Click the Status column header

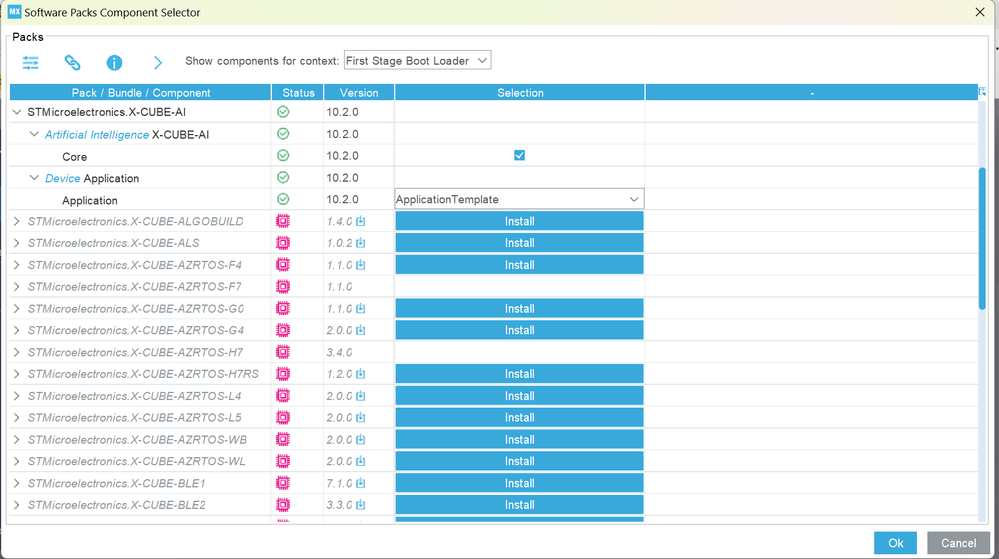click(x=298, y=92)
